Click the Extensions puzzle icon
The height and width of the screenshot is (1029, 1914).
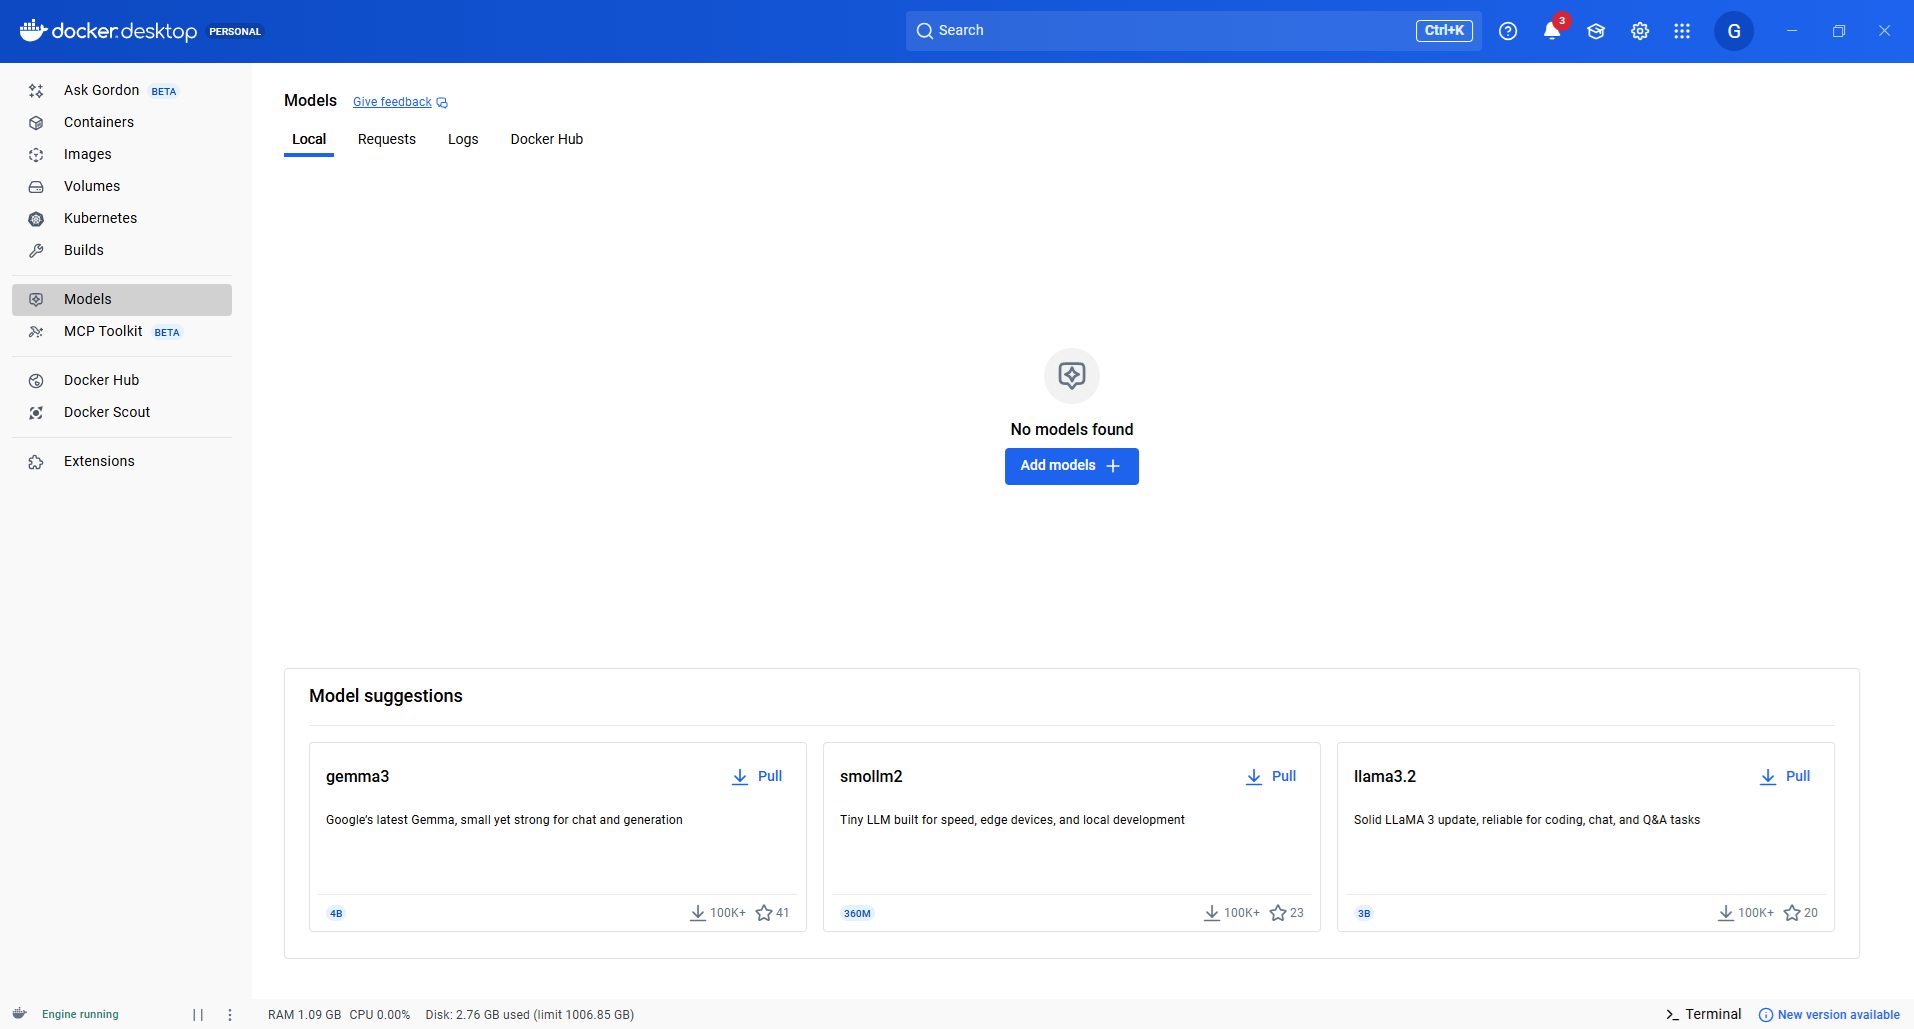click(x=36, y=462)
